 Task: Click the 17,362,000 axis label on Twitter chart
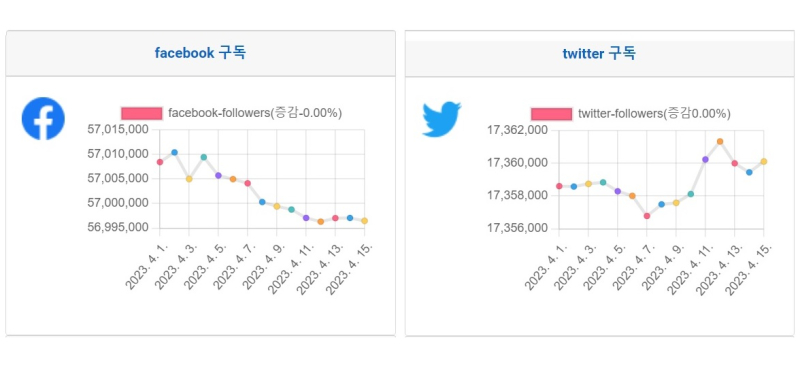pos(518,131)
